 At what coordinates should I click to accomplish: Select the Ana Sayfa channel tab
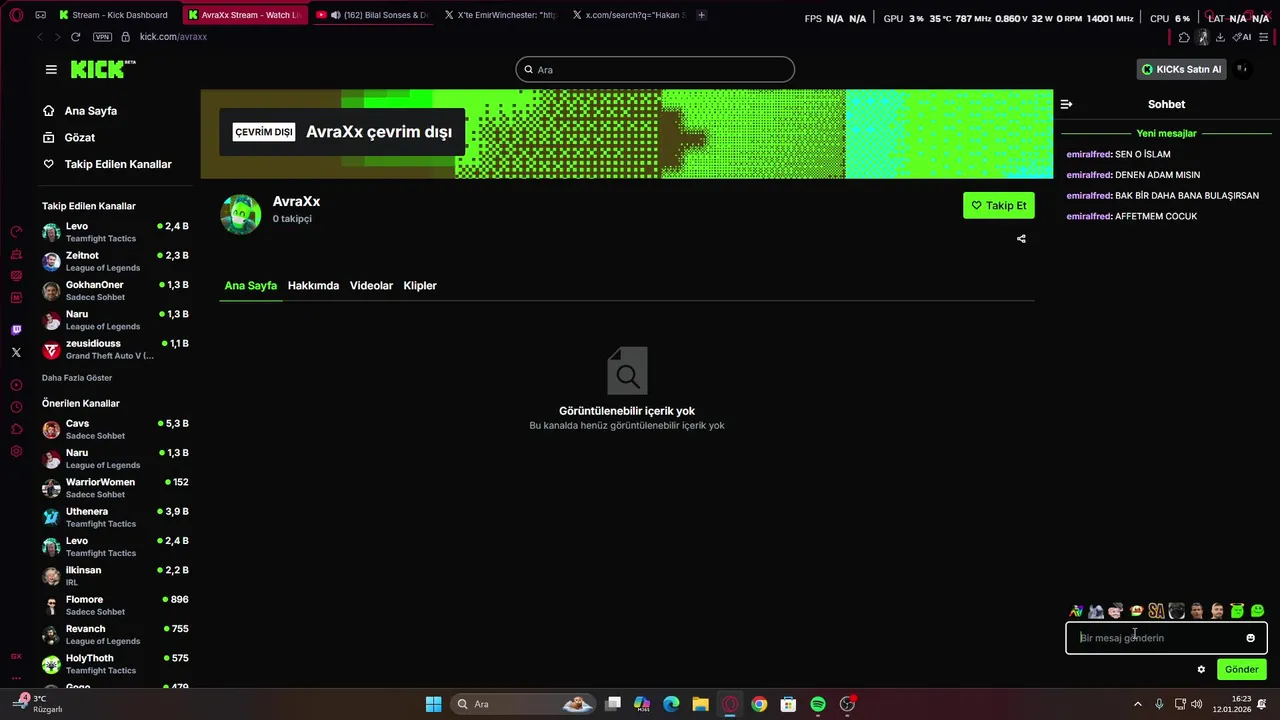coord(250,286)
